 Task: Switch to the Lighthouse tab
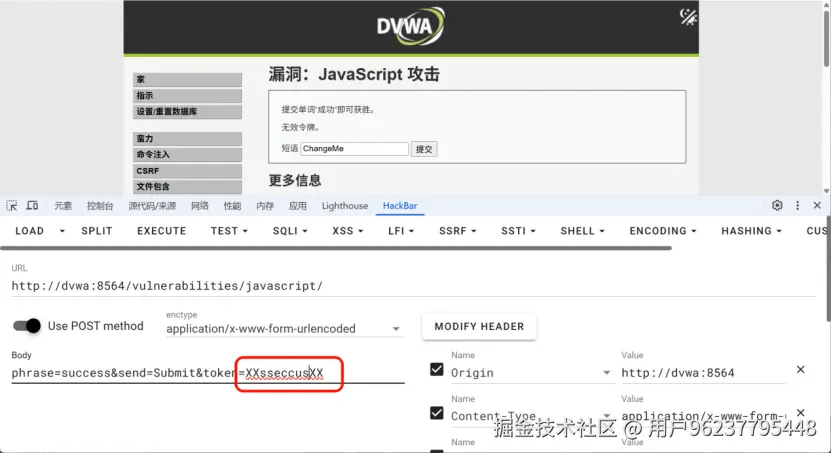click(344, 206)
